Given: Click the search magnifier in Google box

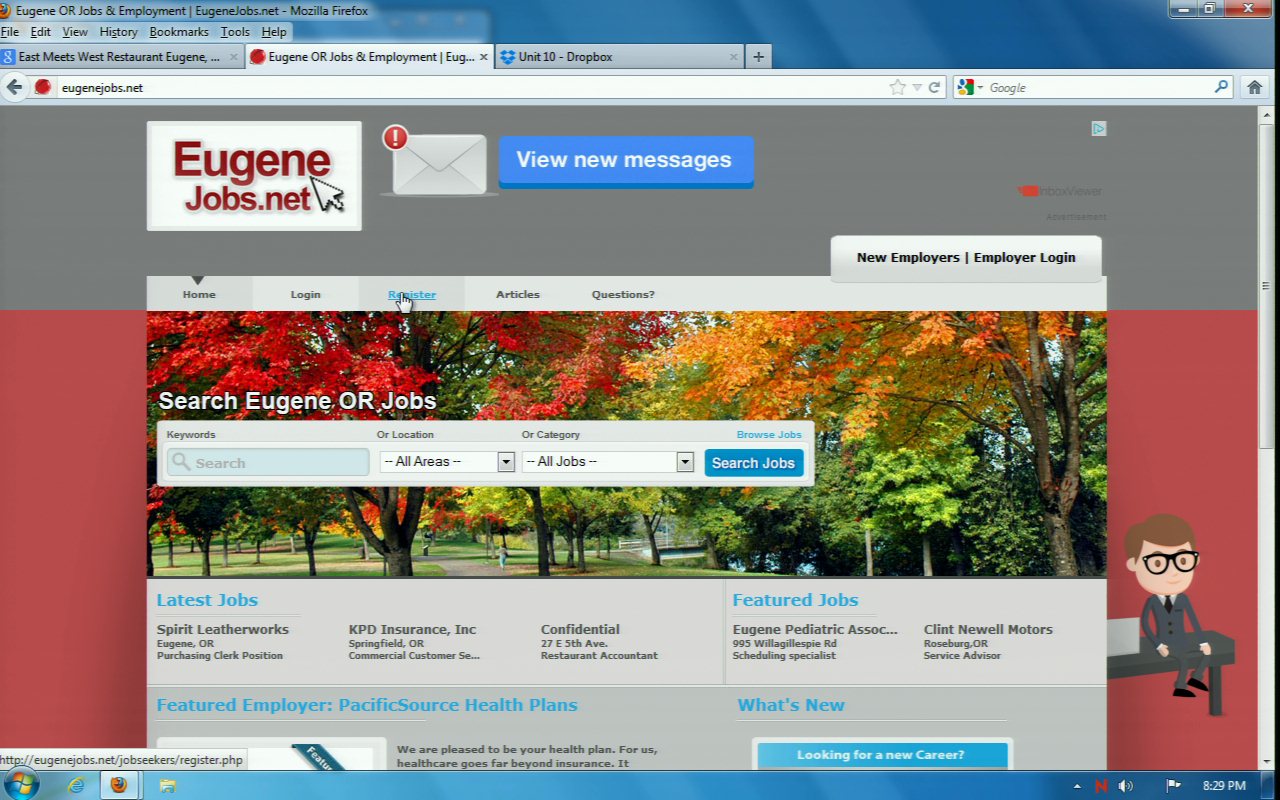Looking at the screenshot, I should click(1221, 87).
